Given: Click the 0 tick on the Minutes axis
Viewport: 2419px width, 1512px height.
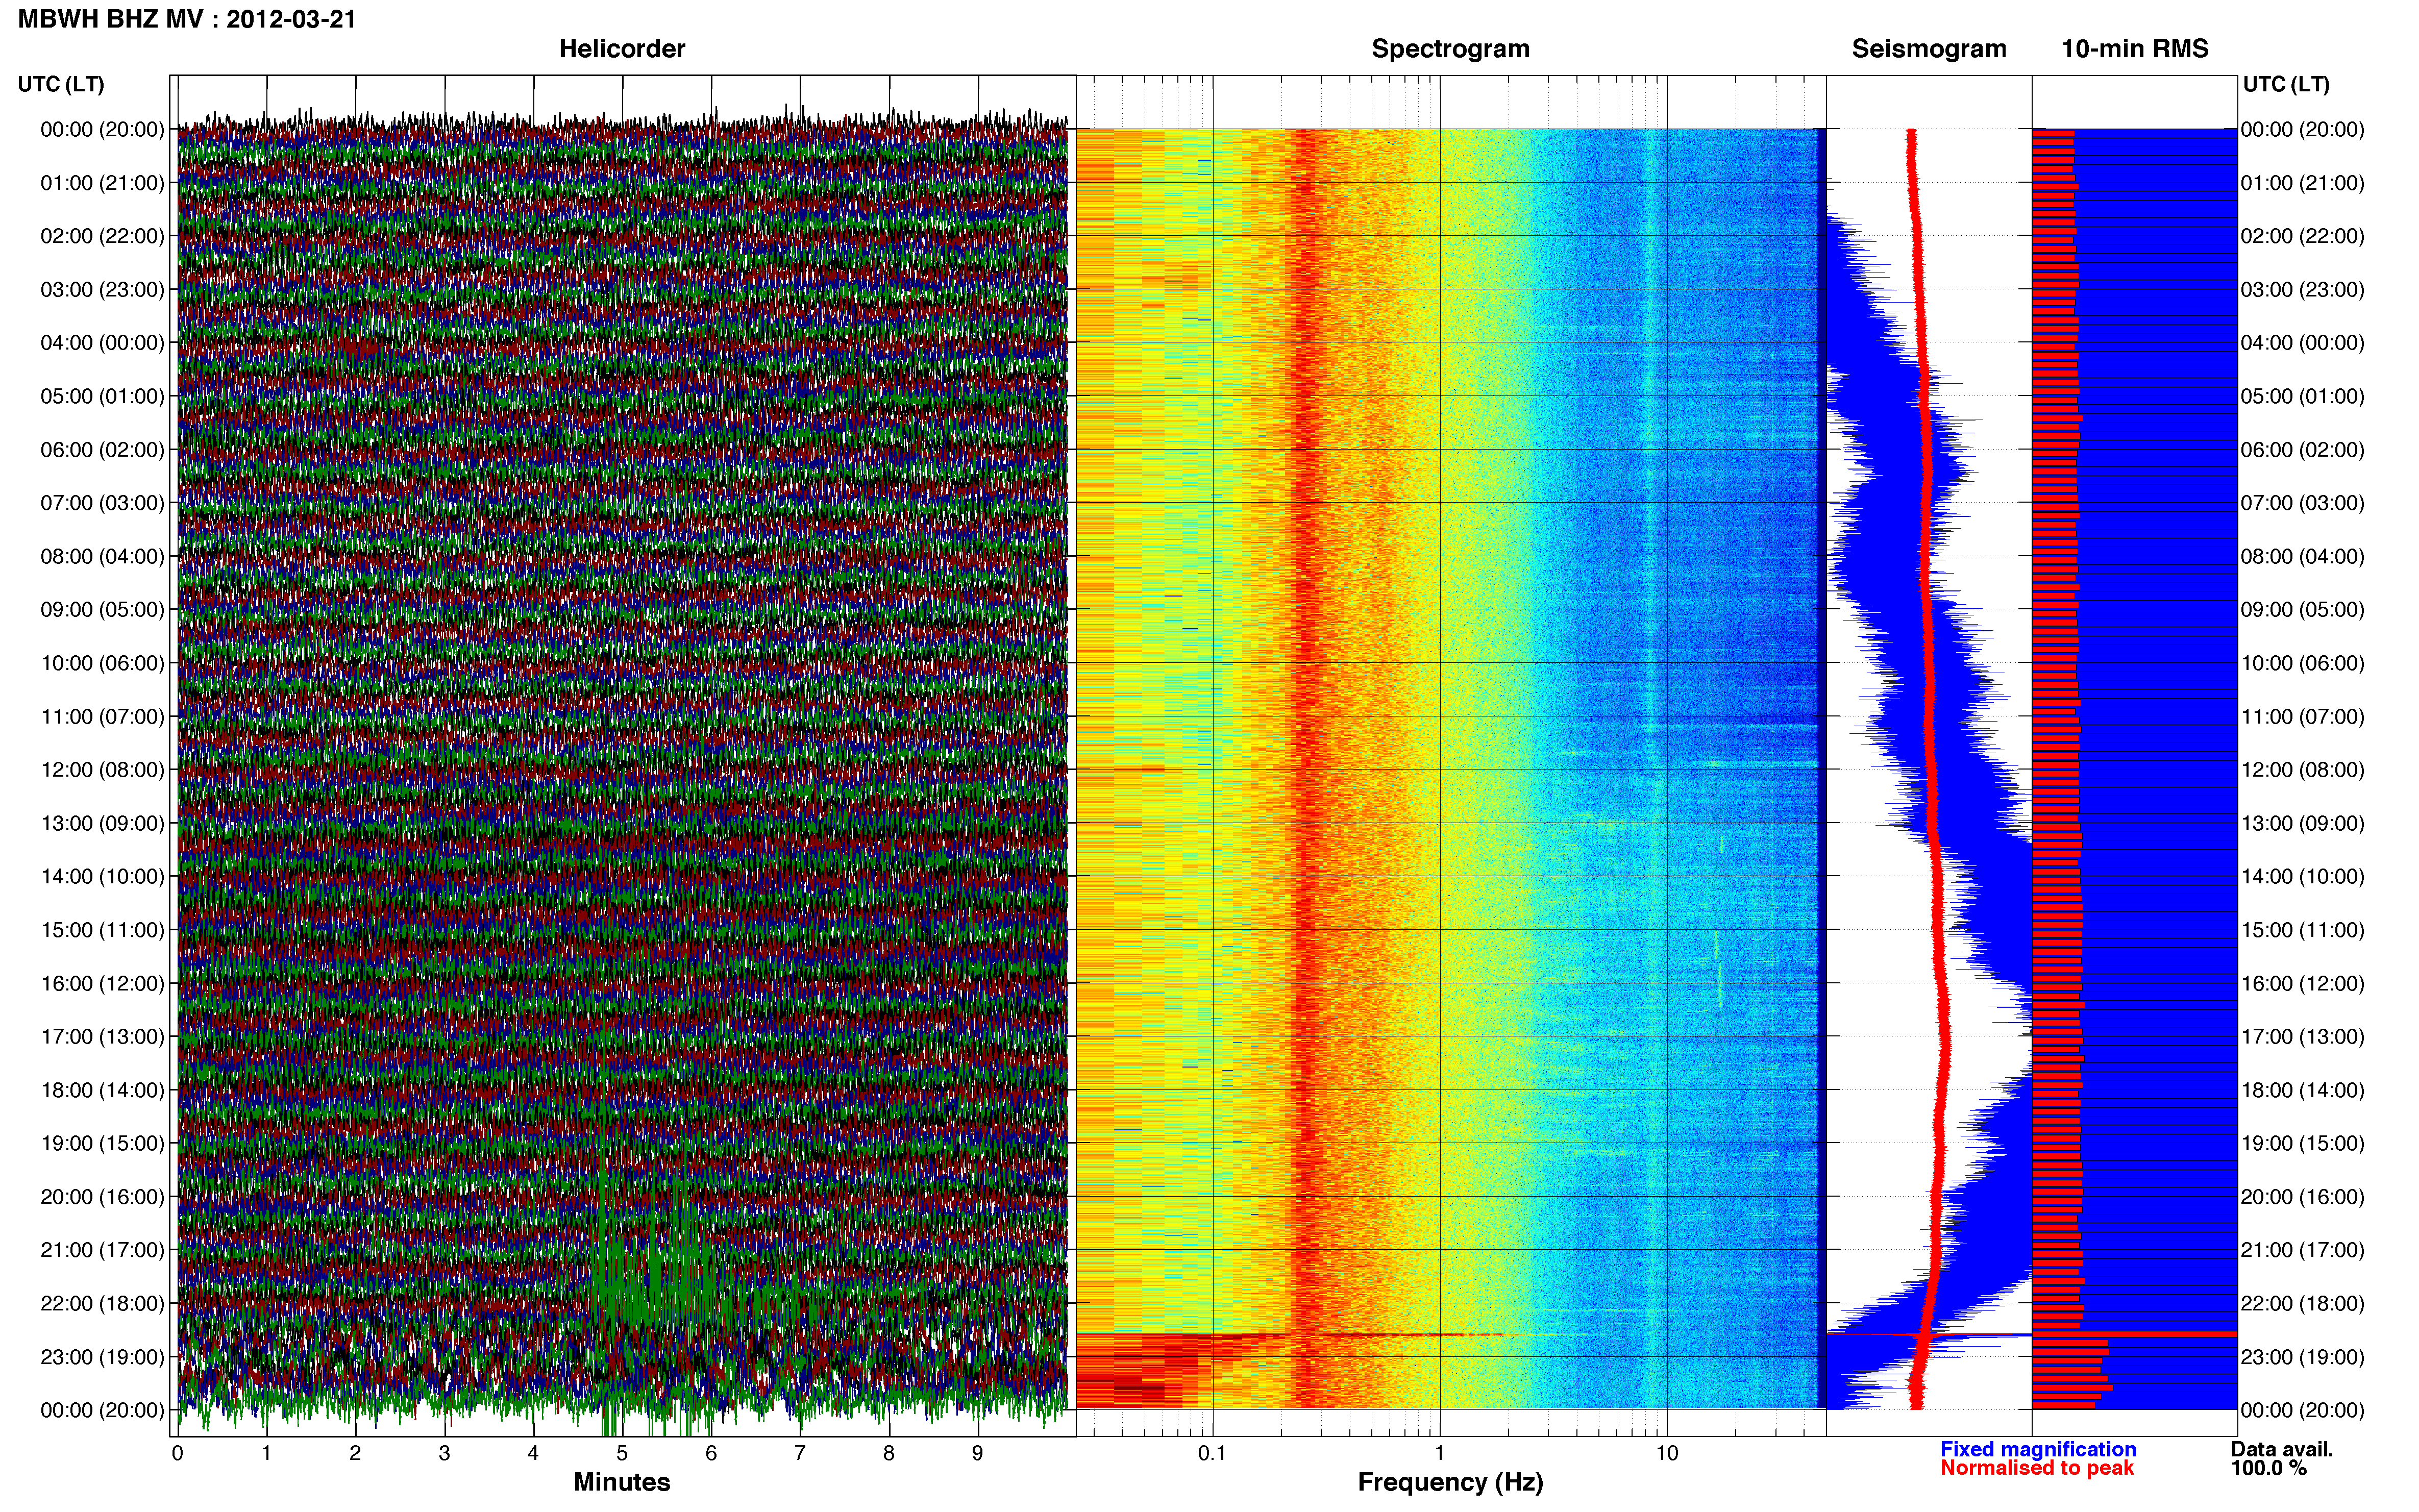Looking at the screenshot, I should pos(177,1454).
